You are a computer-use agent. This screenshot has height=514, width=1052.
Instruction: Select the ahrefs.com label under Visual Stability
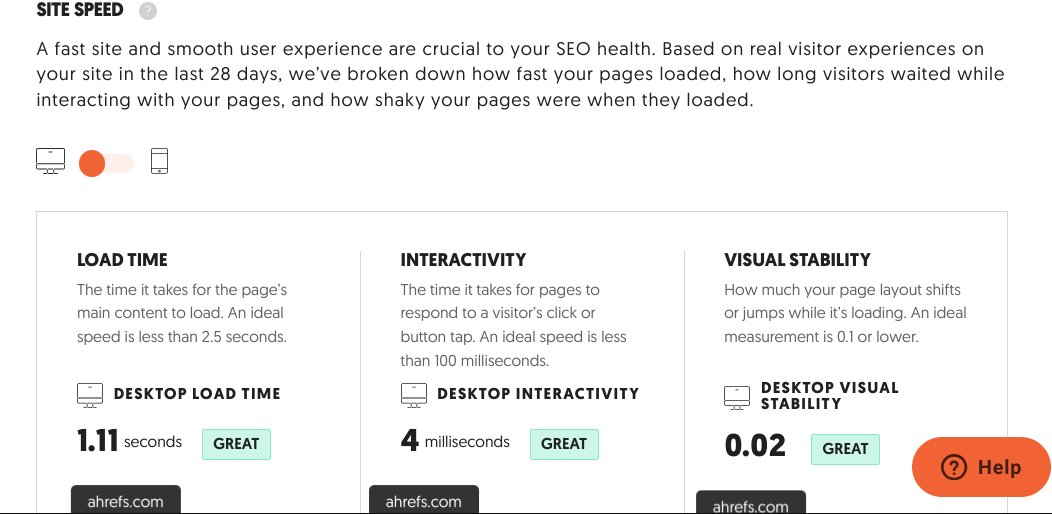tap(751, 503)
